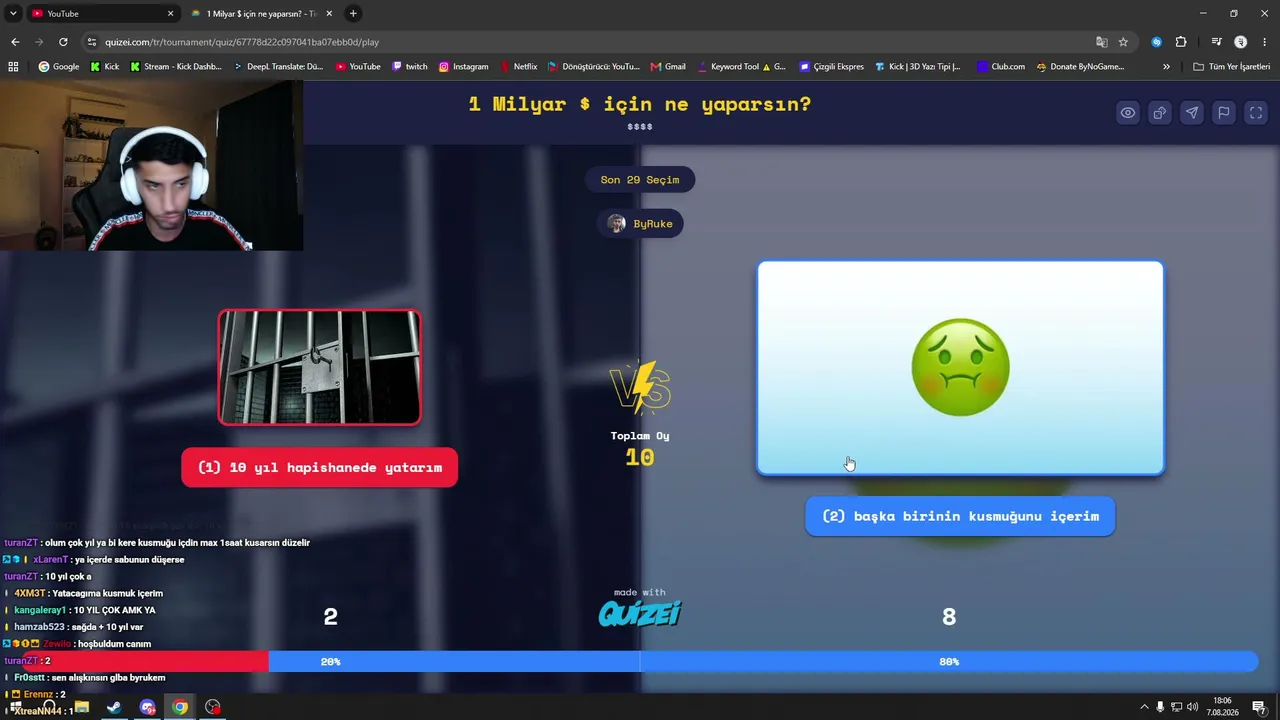This screenshot has height=720, width=1280.
Task: Open the YouTube bookmark
Action: tap(358, 67)
